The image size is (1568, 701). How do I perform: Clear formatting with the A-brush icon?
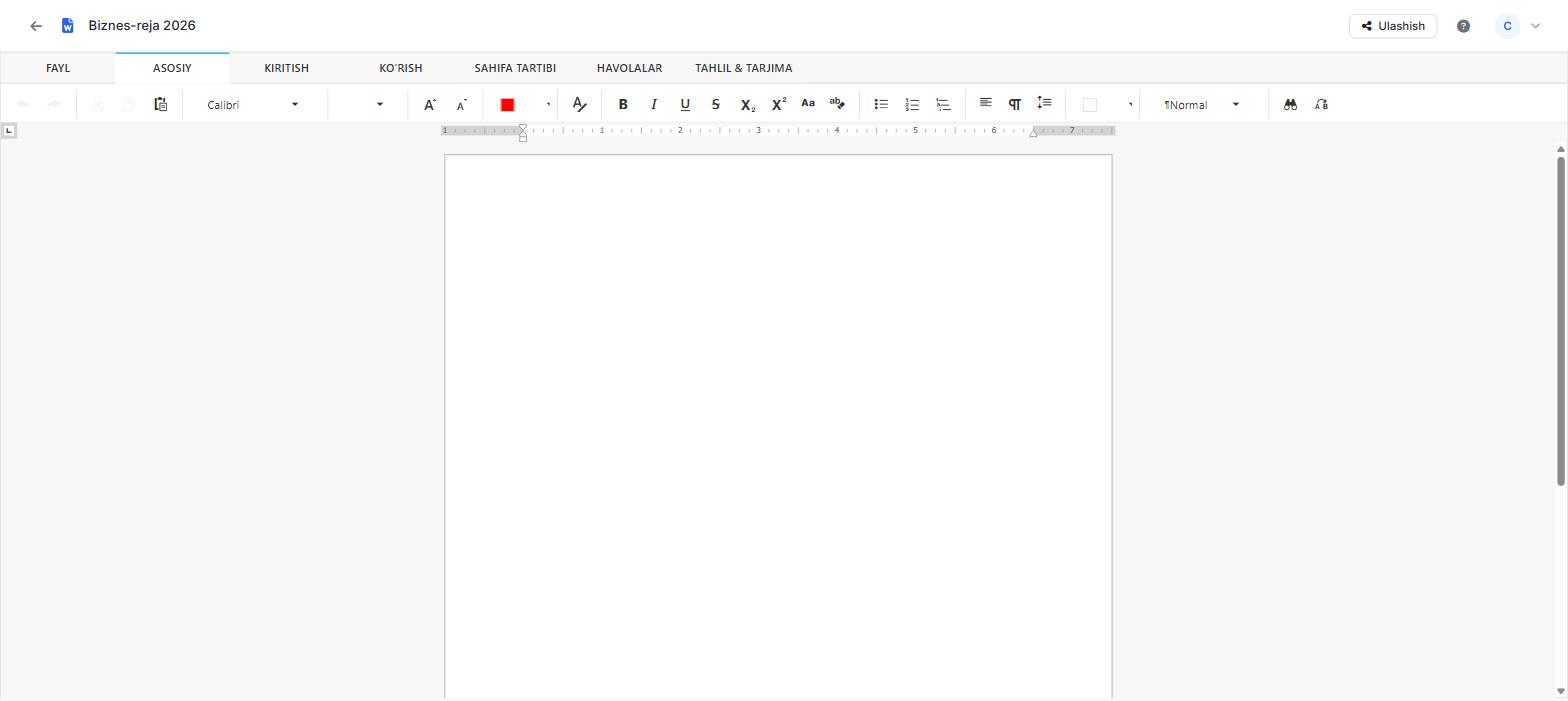[579, 104]
